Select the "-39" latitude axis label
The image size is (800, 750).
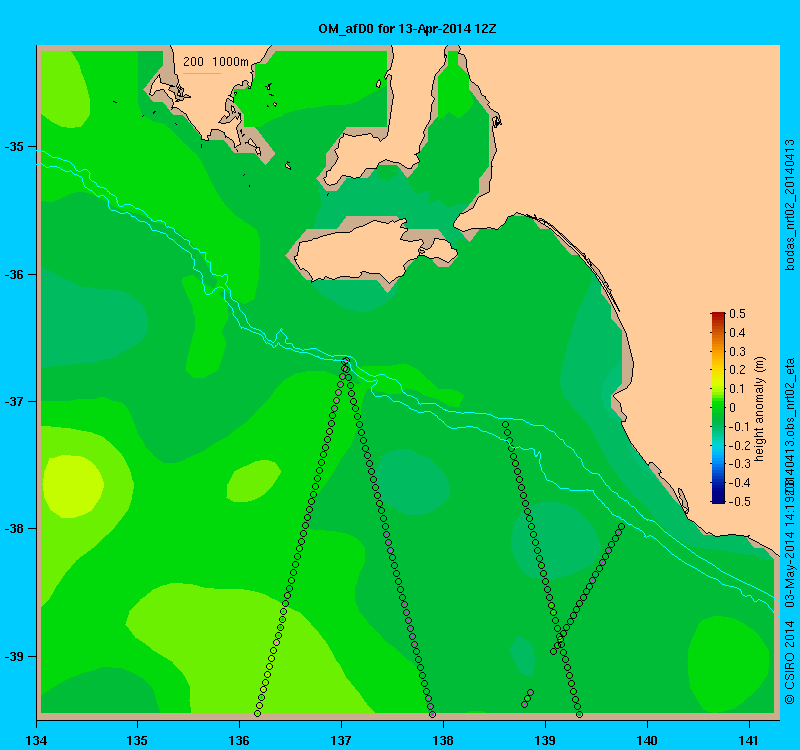pos(14,656)
